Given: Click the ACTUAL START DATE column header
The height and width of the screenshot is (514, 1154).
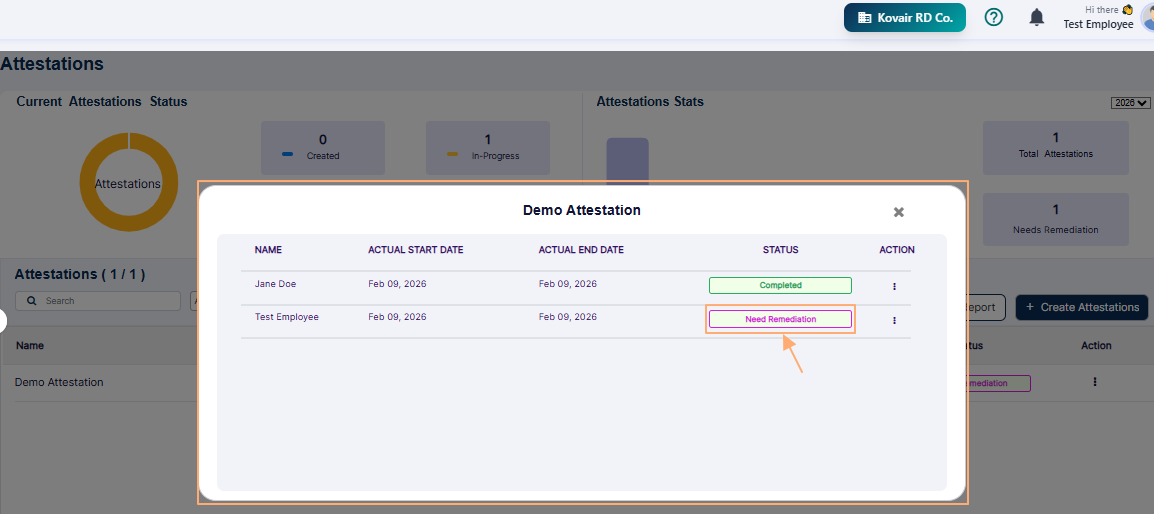Looking at the screenshot, I should [x=416, y=250].
